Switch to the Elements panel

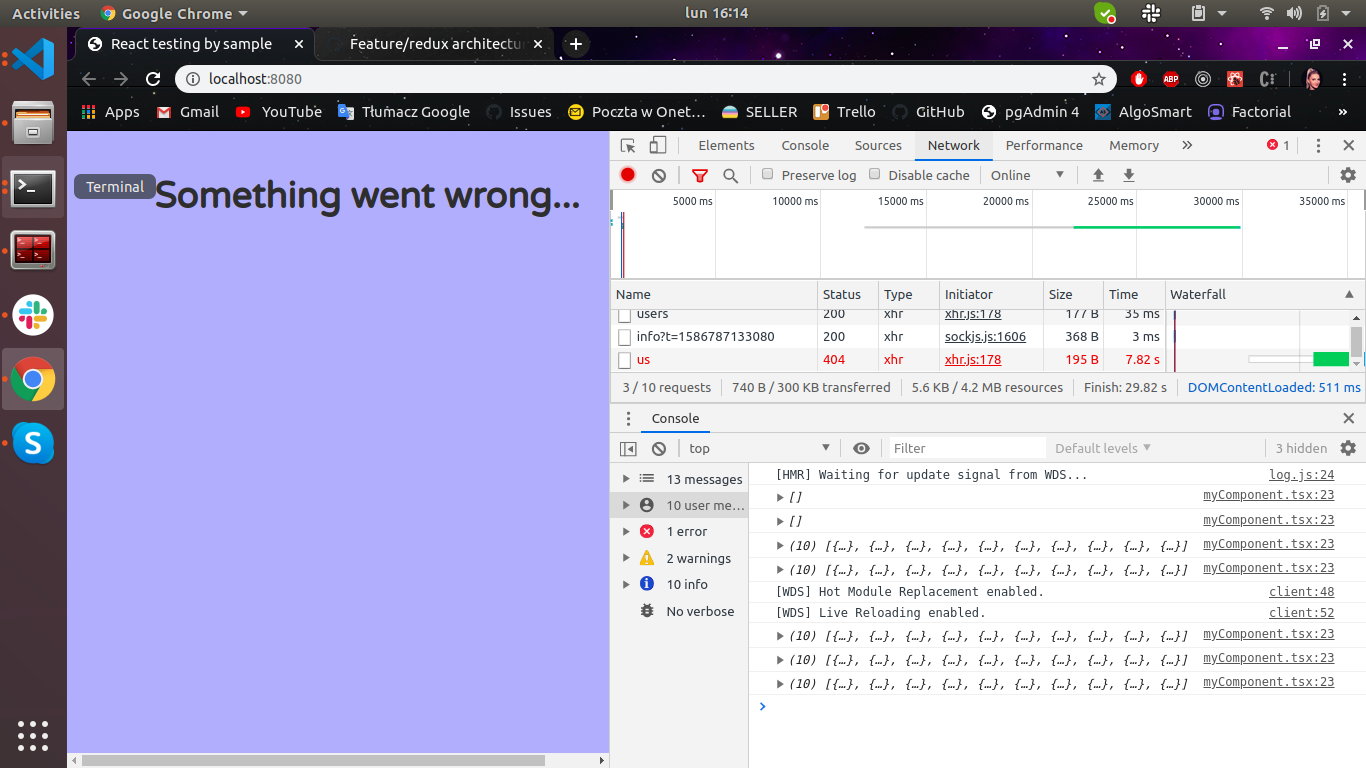point(725,145)
